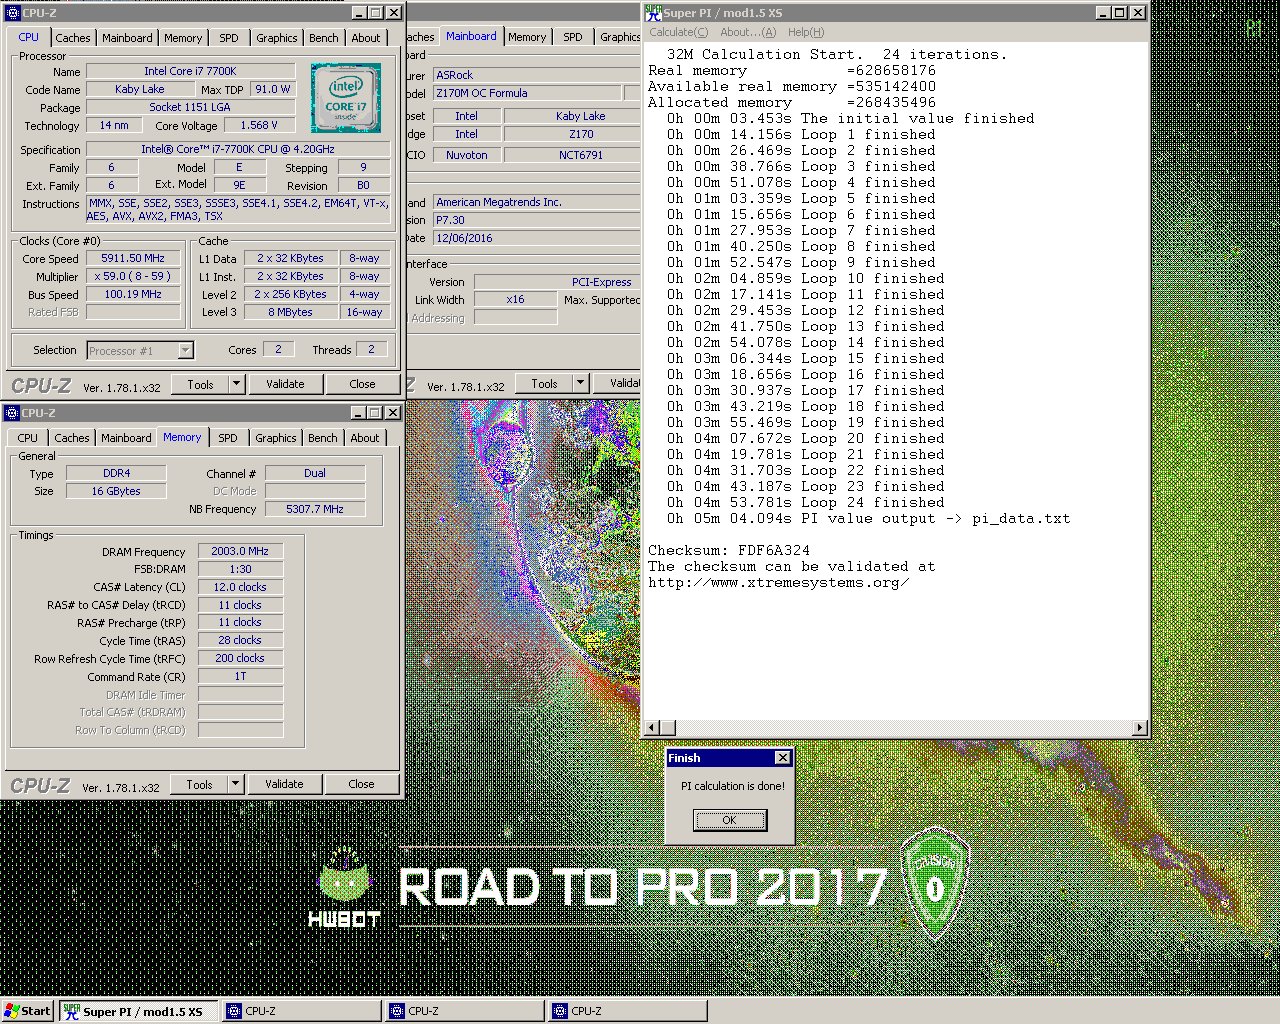The width and height of the screenshot is (1280, 1024).
Task: Open About...(A) menu in Super PI
Action: tap(749, 32)
